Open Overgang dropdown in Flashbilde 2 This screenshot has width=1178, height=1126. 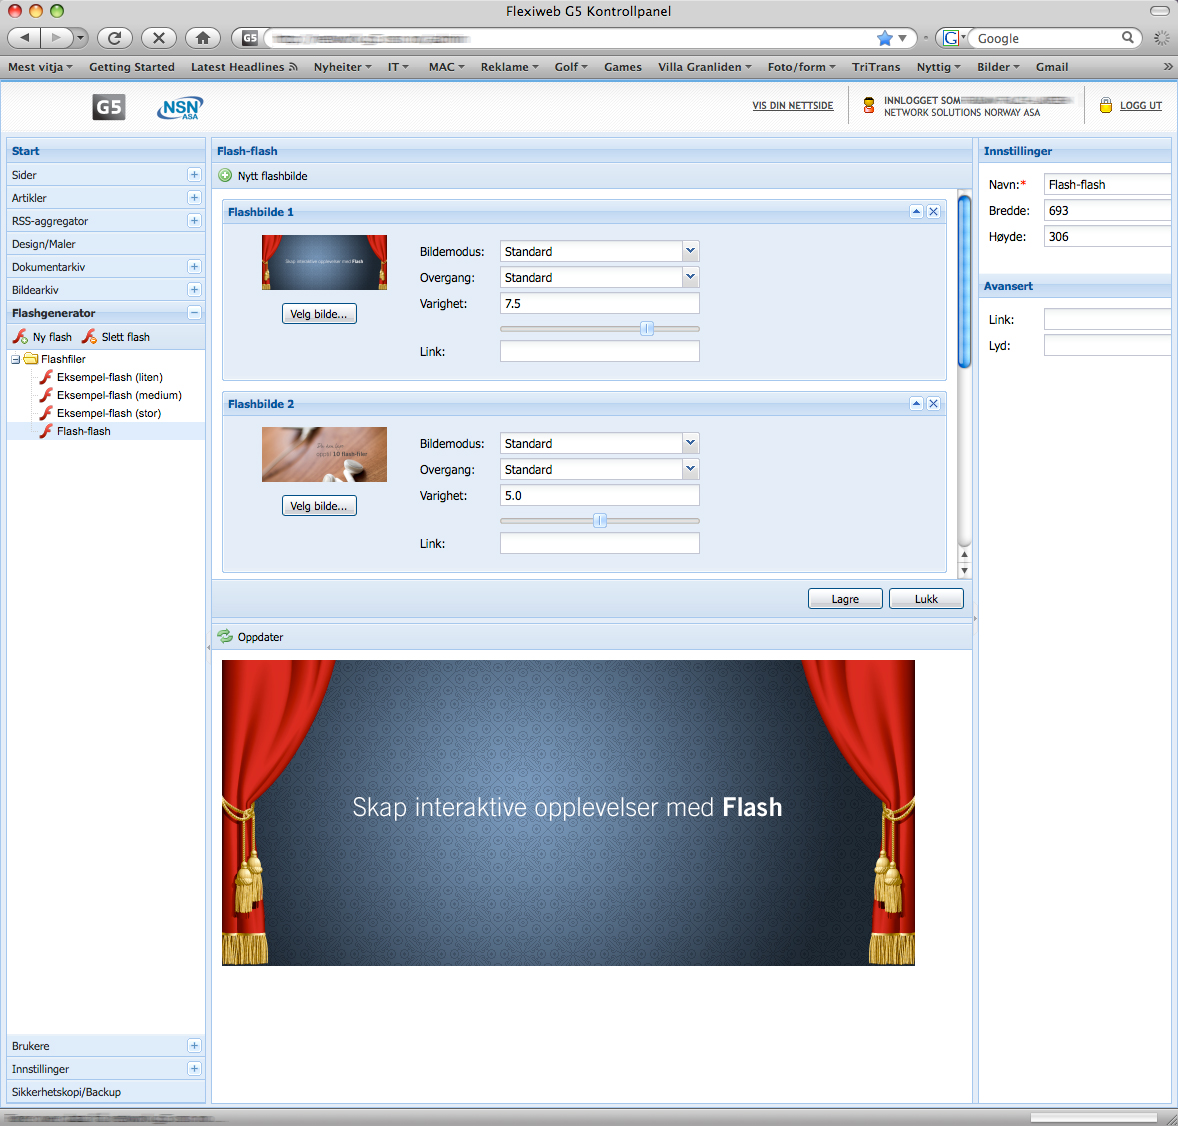pos(690,469)
